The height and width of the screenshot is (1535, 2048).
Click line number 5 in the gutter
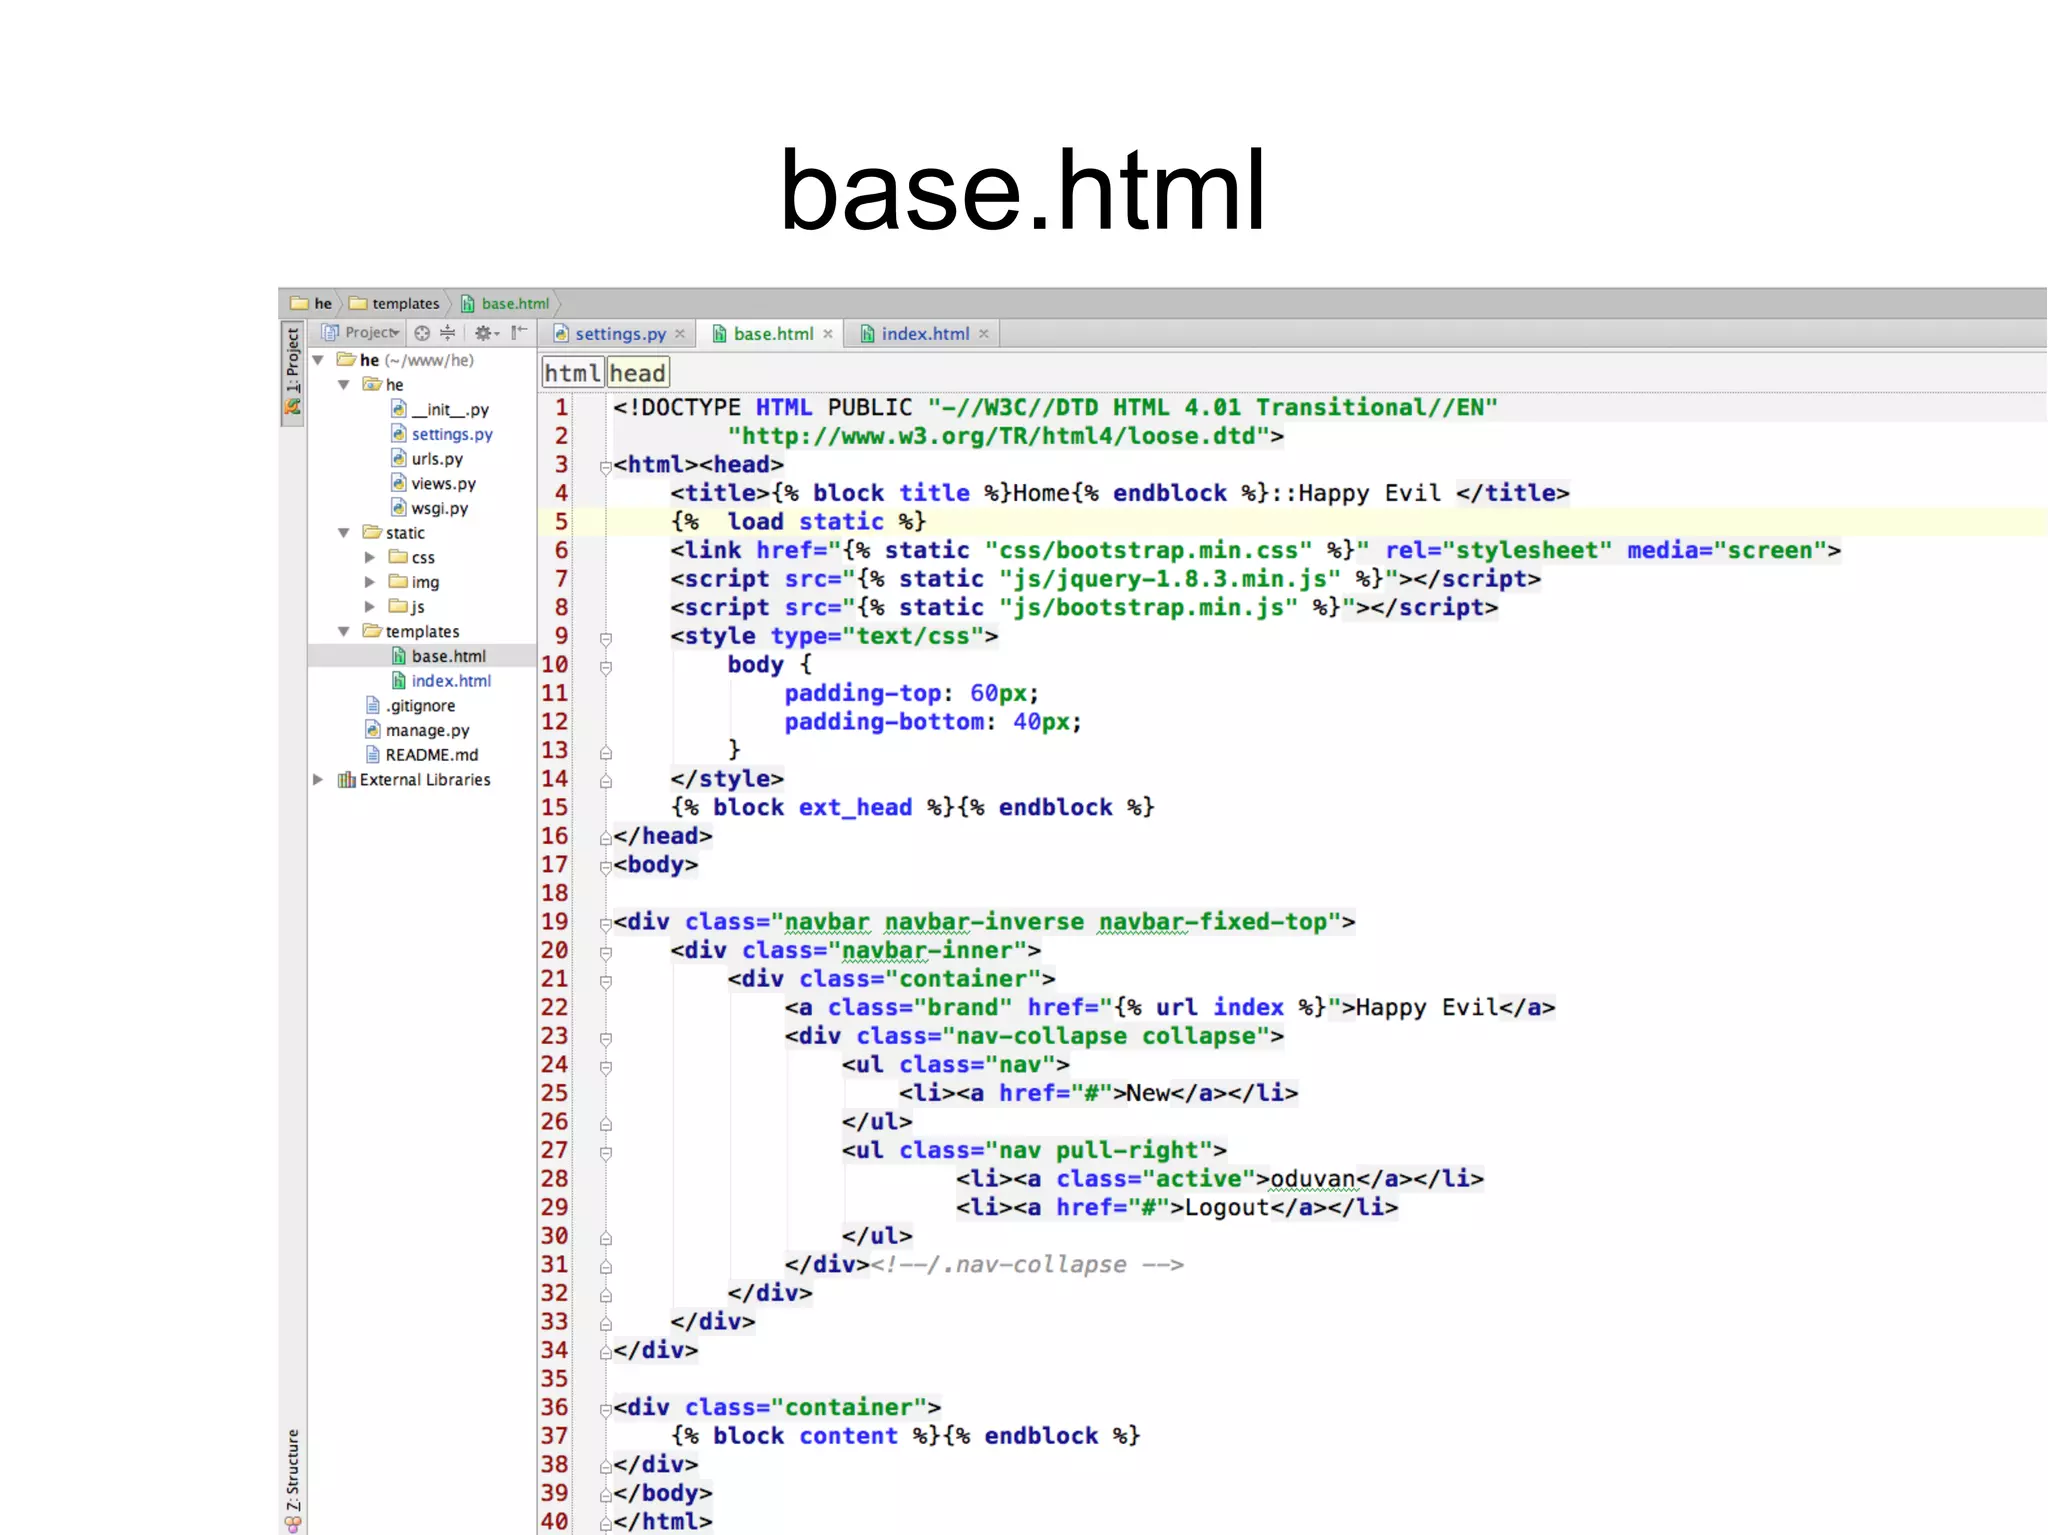point(561,522)
